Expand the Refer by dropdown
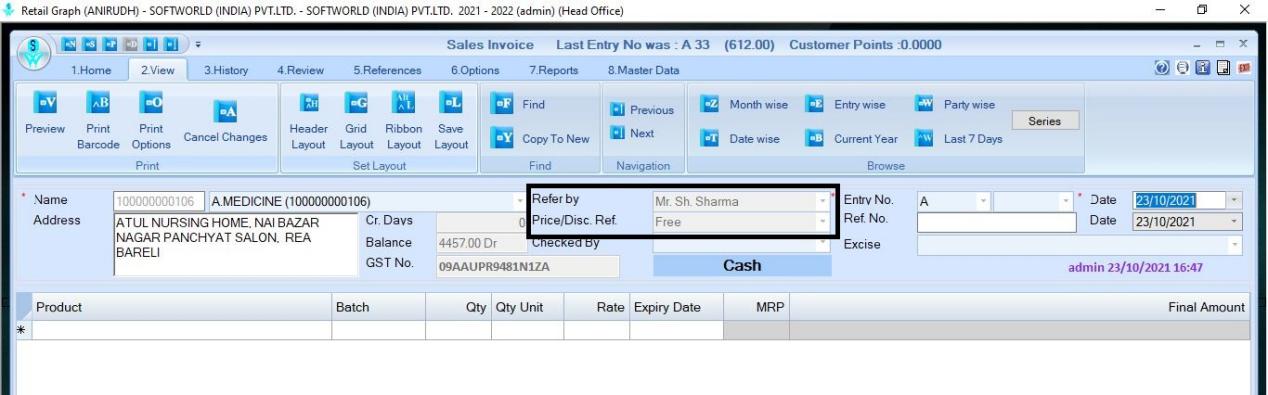The height and width of the screenshot is (395, 1268). (824, 202)
